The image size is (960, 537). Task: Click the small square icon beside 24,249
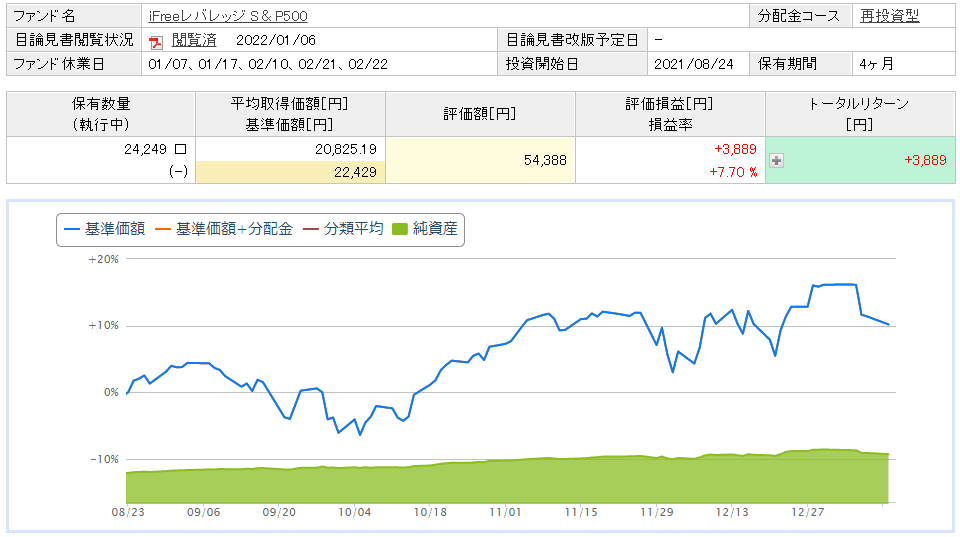181,149
